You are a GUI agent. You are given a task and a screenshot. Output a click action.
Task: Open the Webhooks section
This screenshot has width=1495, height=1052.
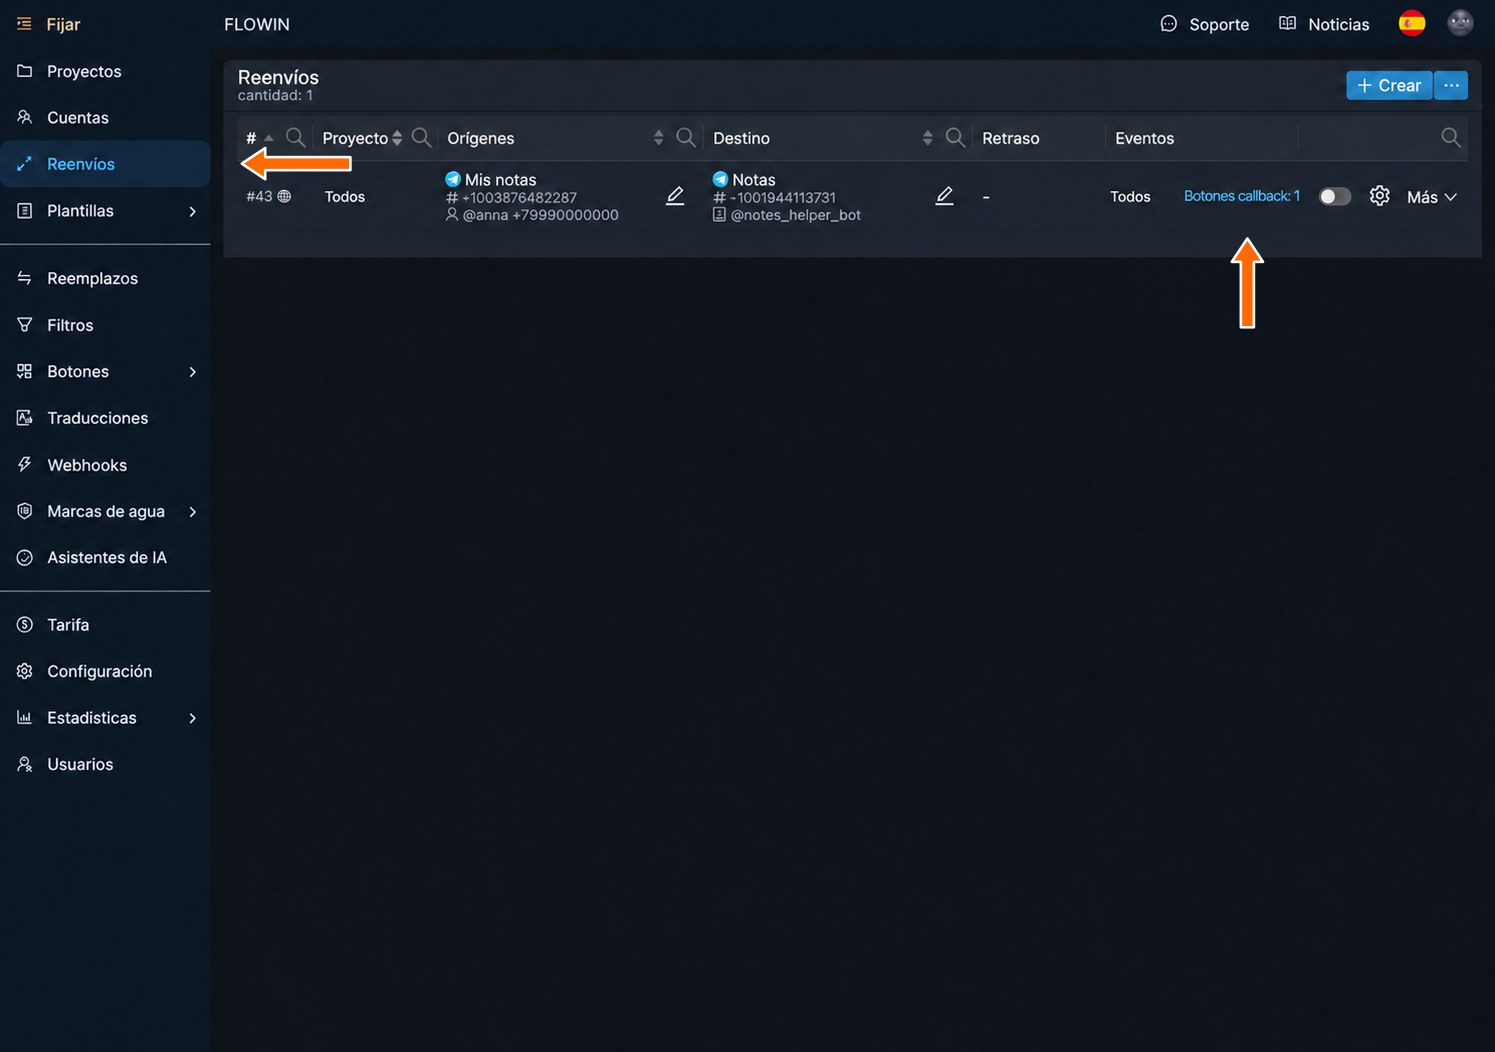click(x=105, y=465)
